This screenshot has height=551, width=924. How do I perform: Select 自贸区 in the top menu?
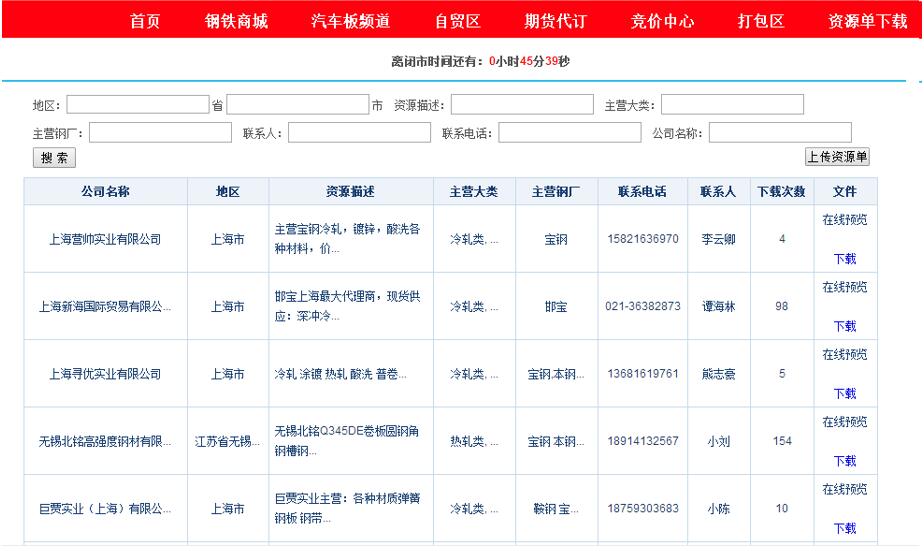click(457, 21)
